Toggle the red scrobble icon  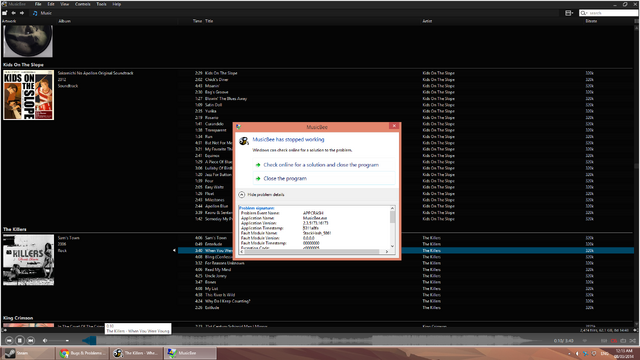coord(613,340)
